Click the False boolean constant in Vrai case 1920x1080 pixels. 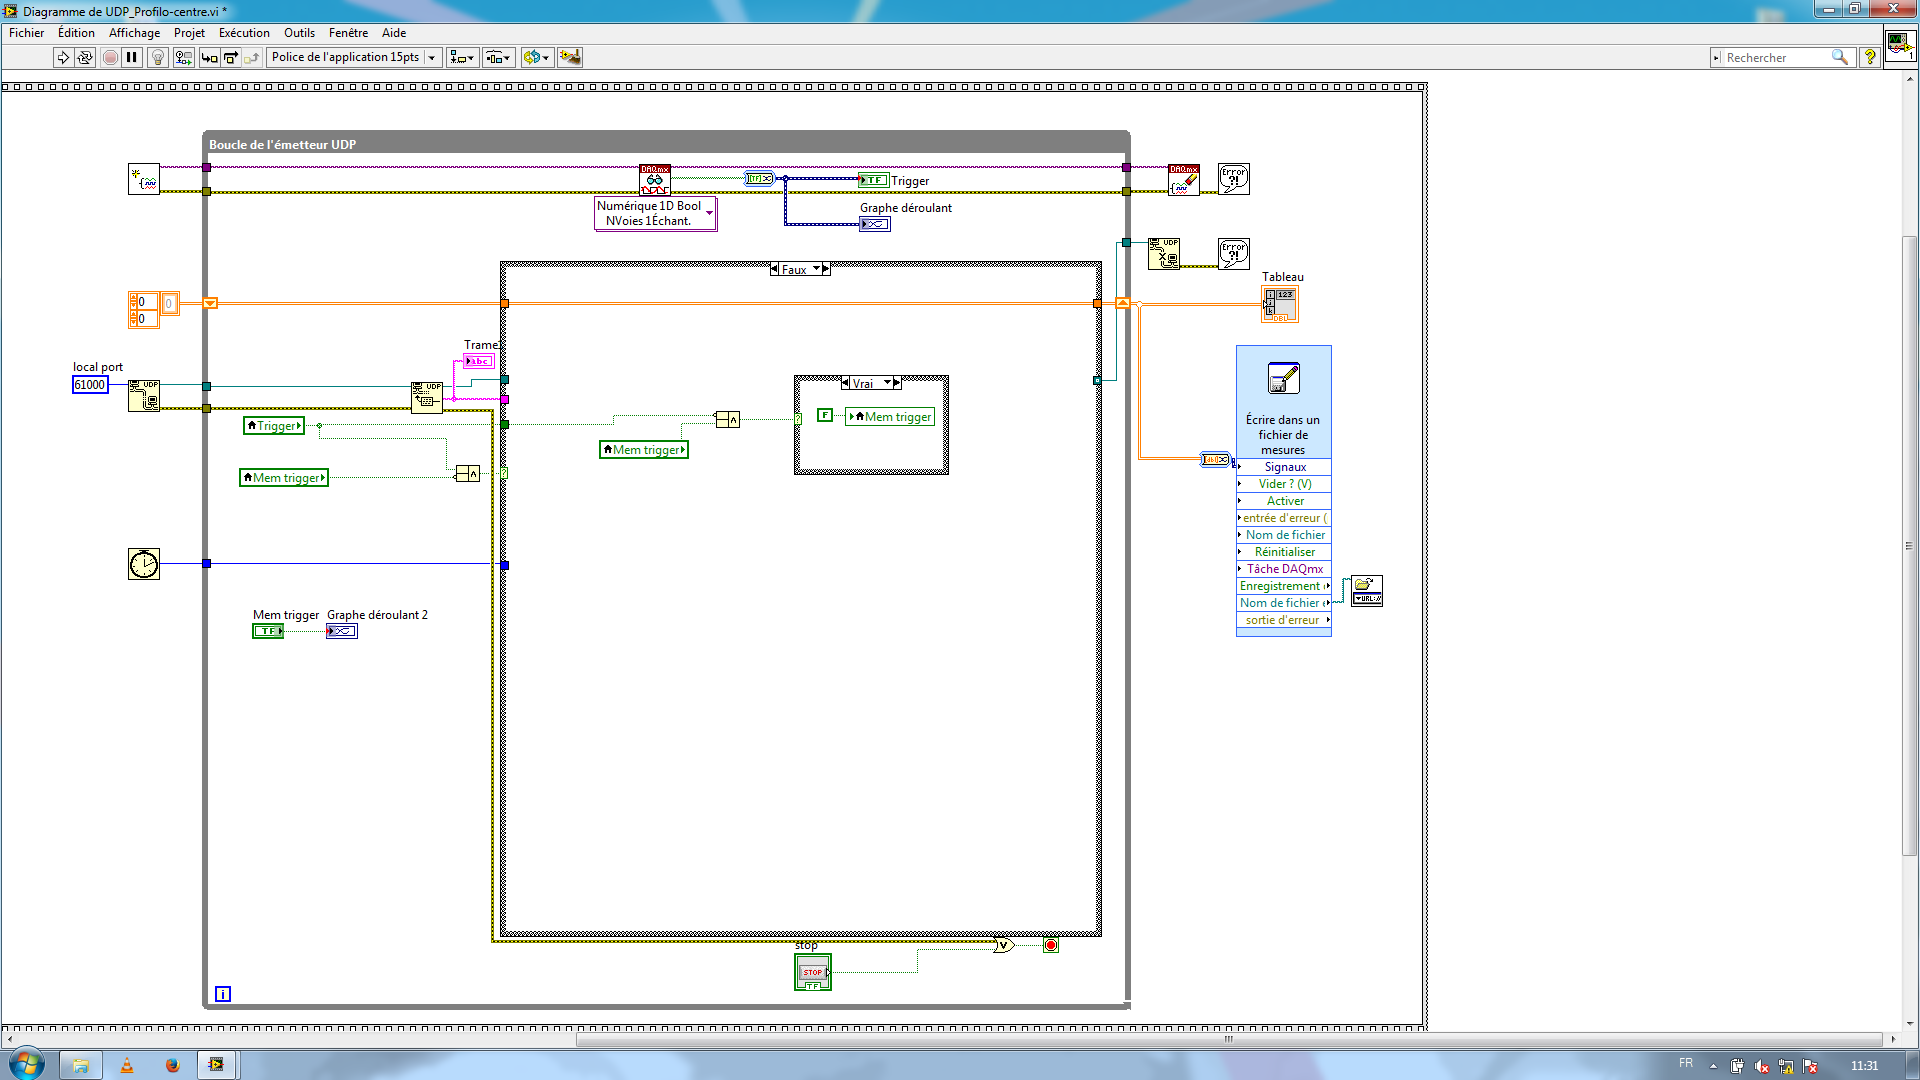tap(825, 415)
